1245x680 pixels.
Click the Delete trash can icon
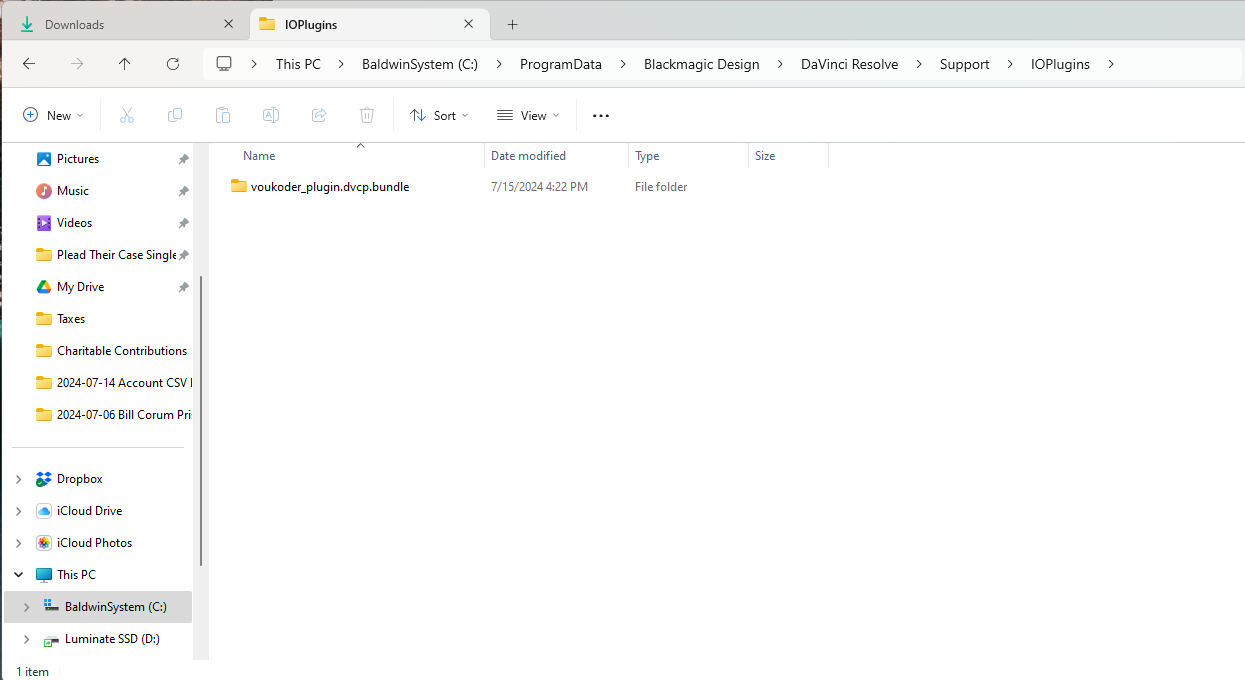[x=367, y=116]
